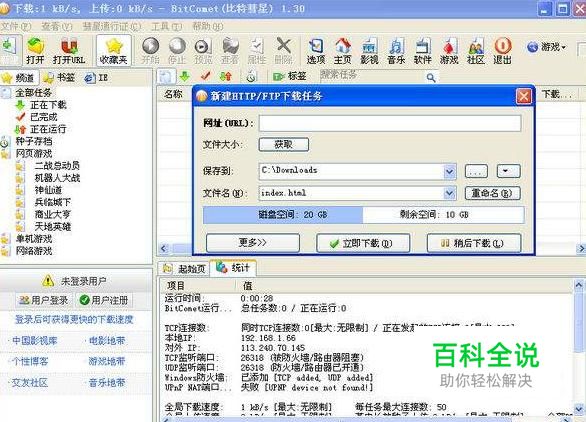
Task: Click the up-down arrows running filter icon
Action: coord(226,76)
